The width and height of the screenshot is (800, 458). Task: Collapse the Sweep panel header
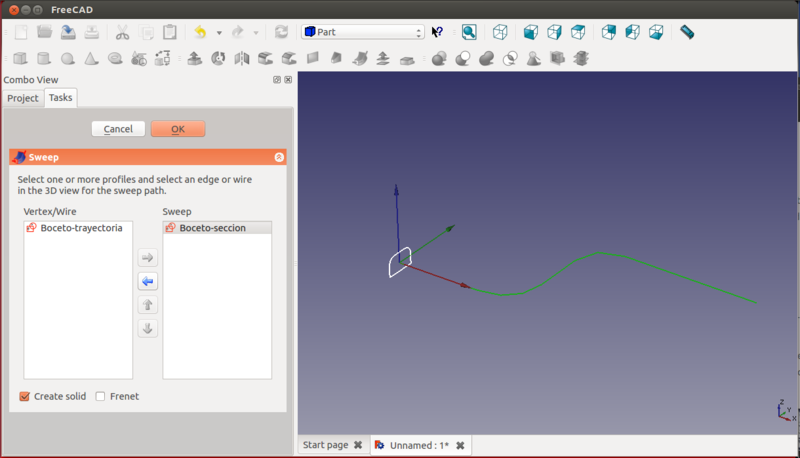pos(279,157)
